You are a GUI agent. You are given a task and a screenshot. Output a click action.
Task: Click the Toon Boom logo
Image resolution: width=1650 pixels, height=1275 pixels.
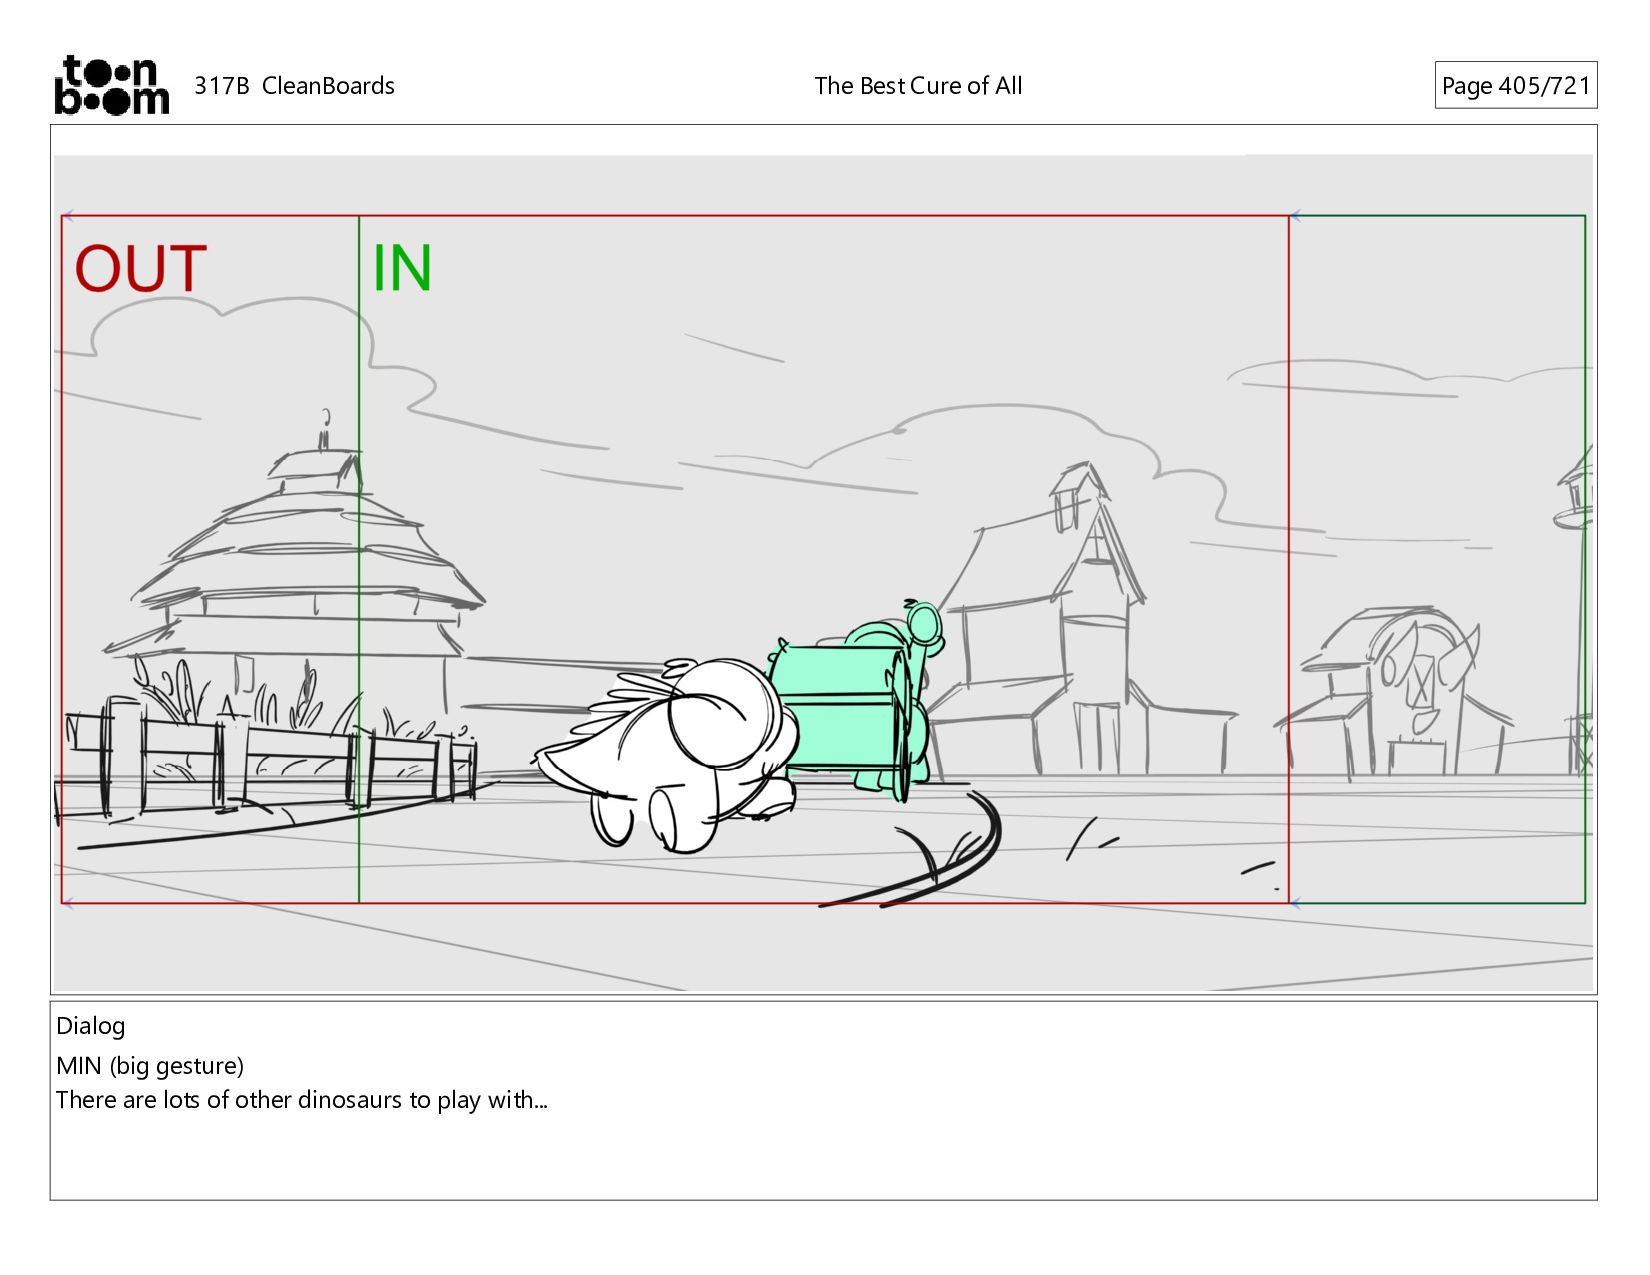point(111,85)
